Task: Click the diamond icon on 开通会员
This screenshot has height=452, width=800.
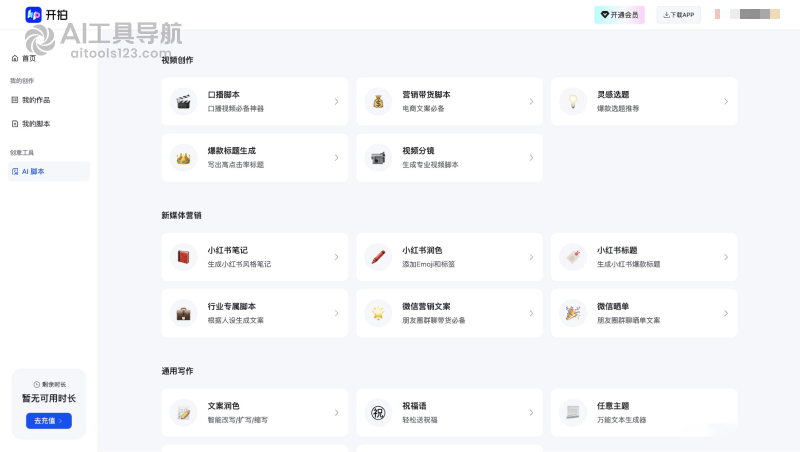Action: [605, 15]
